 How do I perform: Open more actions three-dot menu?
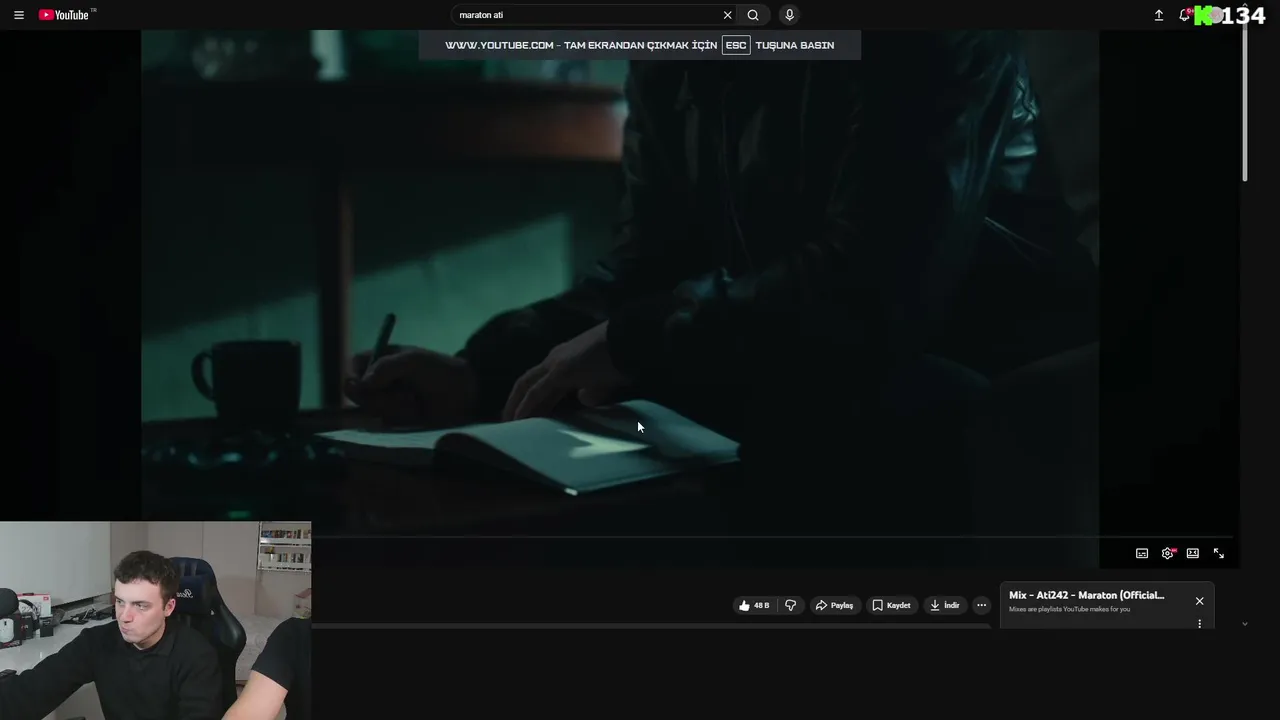click(981, 605)
